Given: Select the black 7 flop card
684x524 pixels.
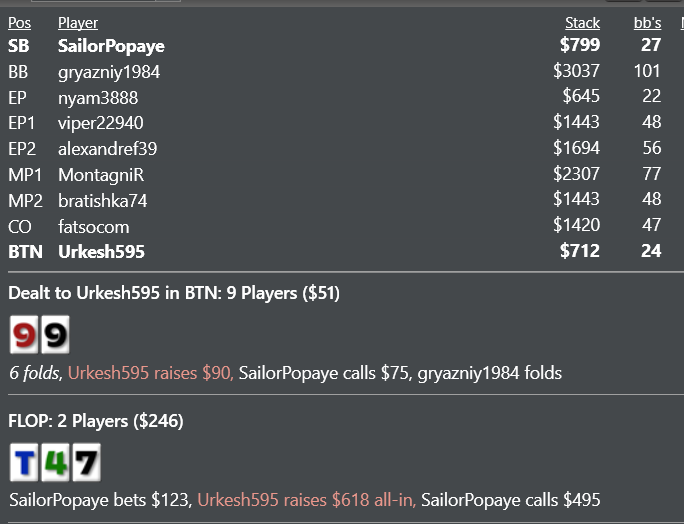Looking at the screenshot, I should pyautogui.click(x=87, y=462).
